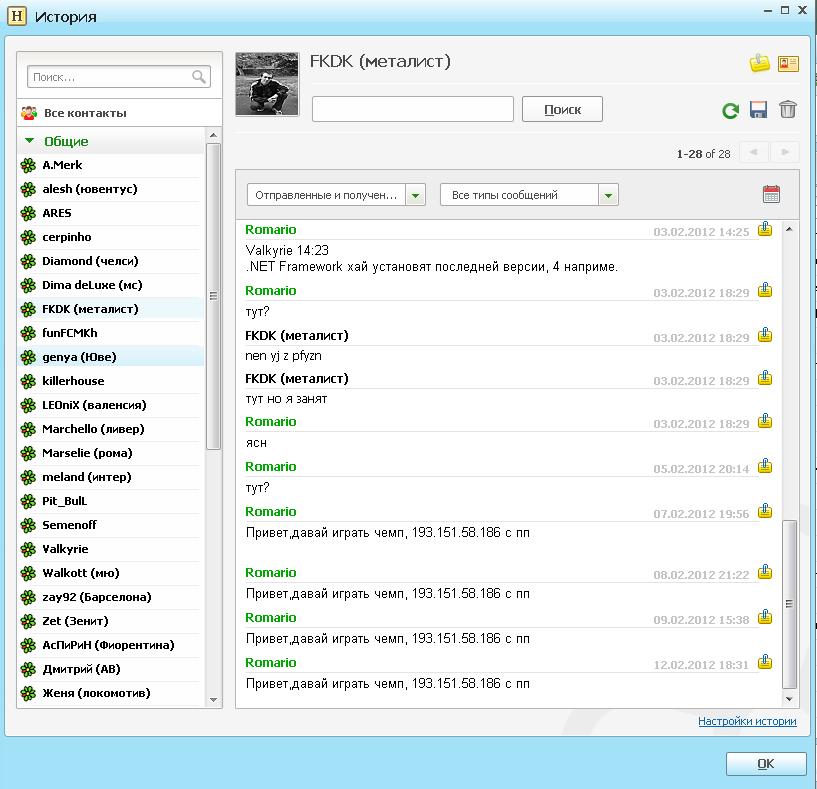Select contact genya (Юве)
This screenshot has height=789, width=817.
(110, 357)
